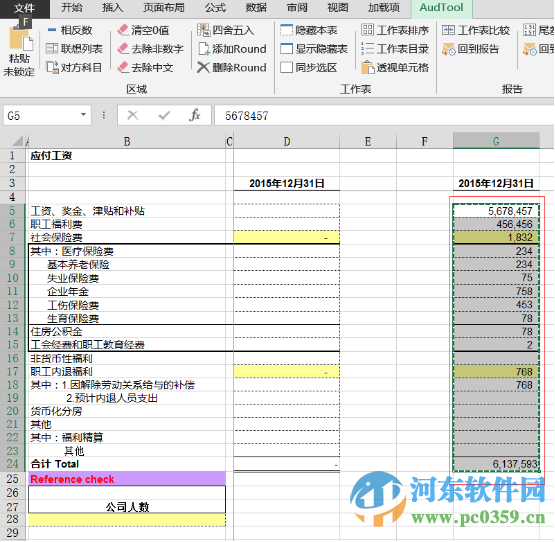Image resolution: width=555 pixels, height=542 pixels.
Task: Select yellow cell D7
Action: [286, 238]
